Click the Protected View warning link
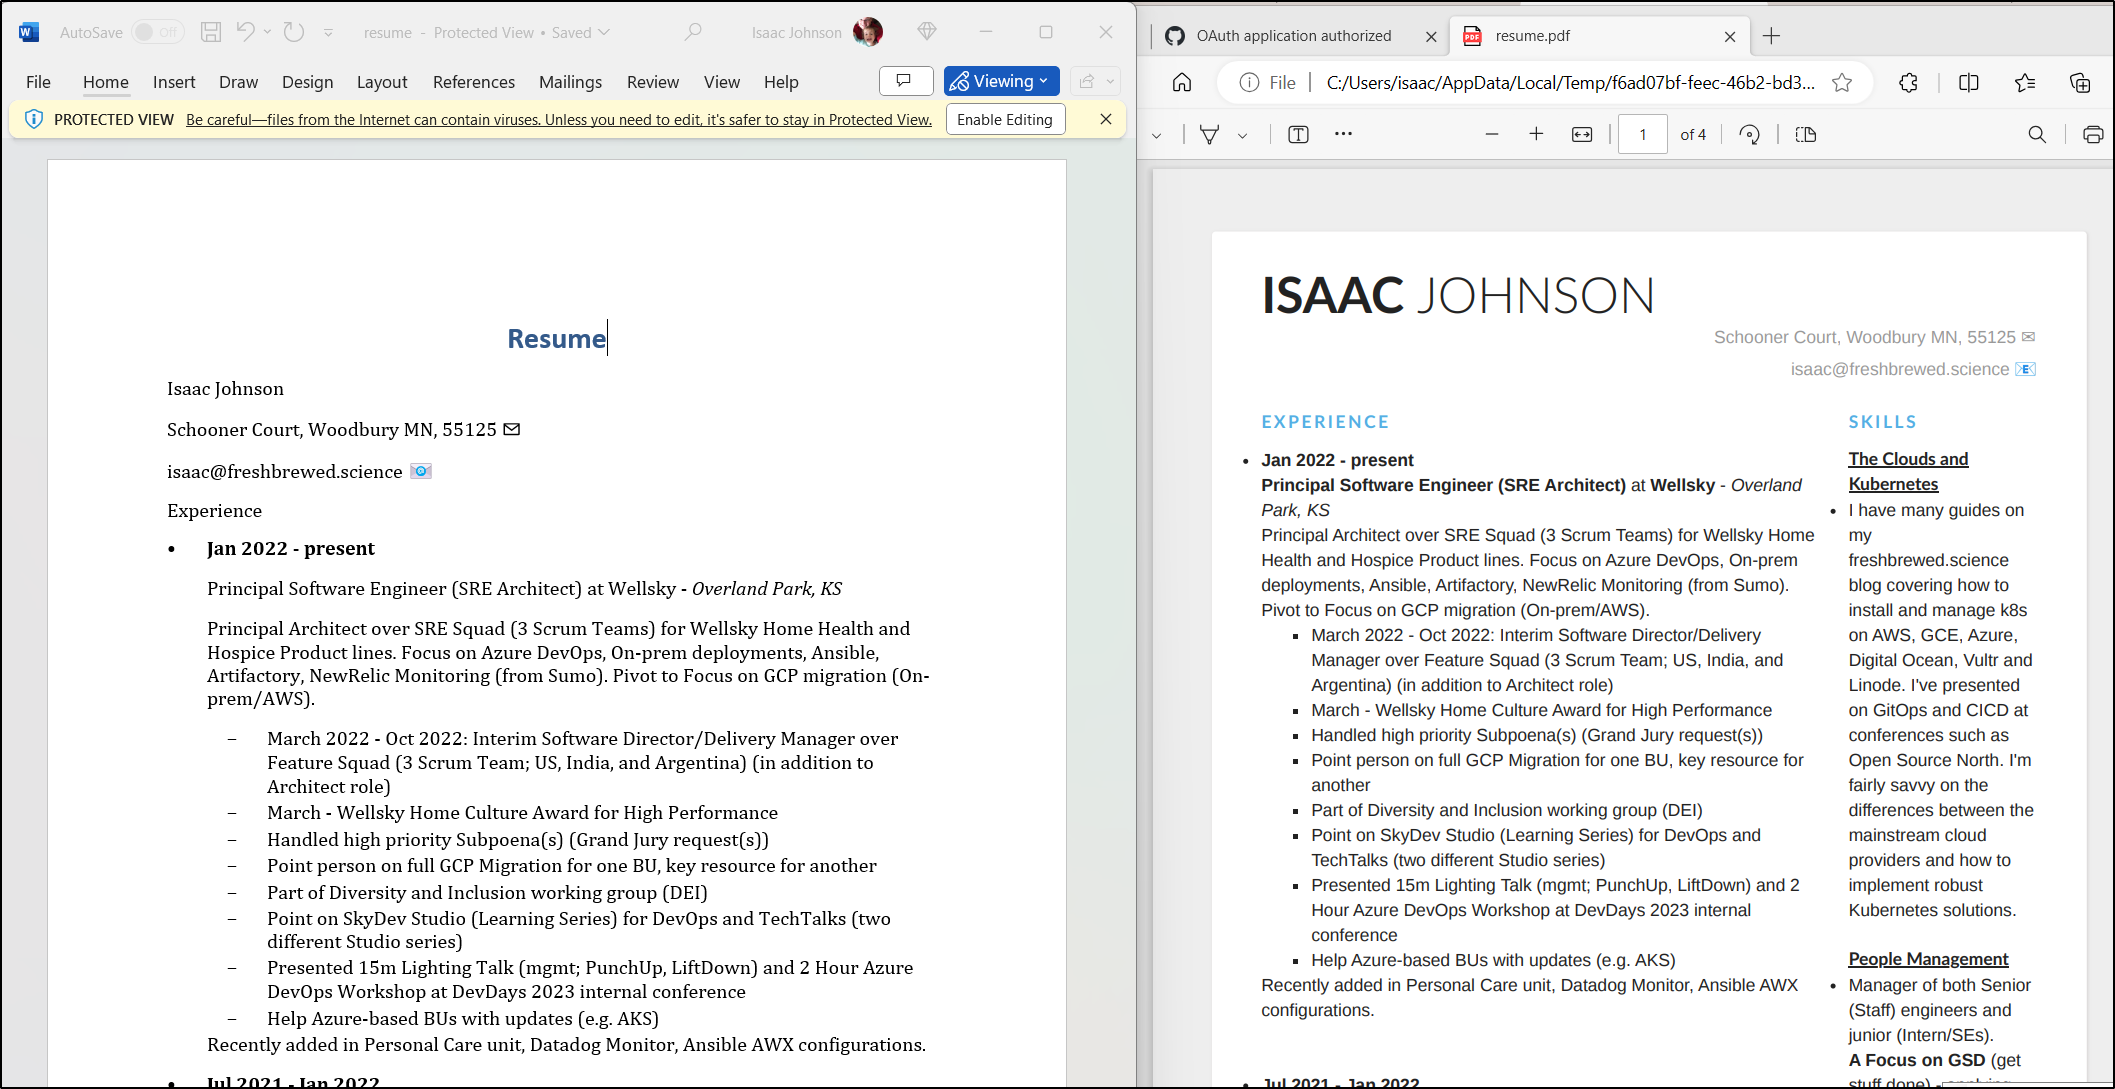 559,119
